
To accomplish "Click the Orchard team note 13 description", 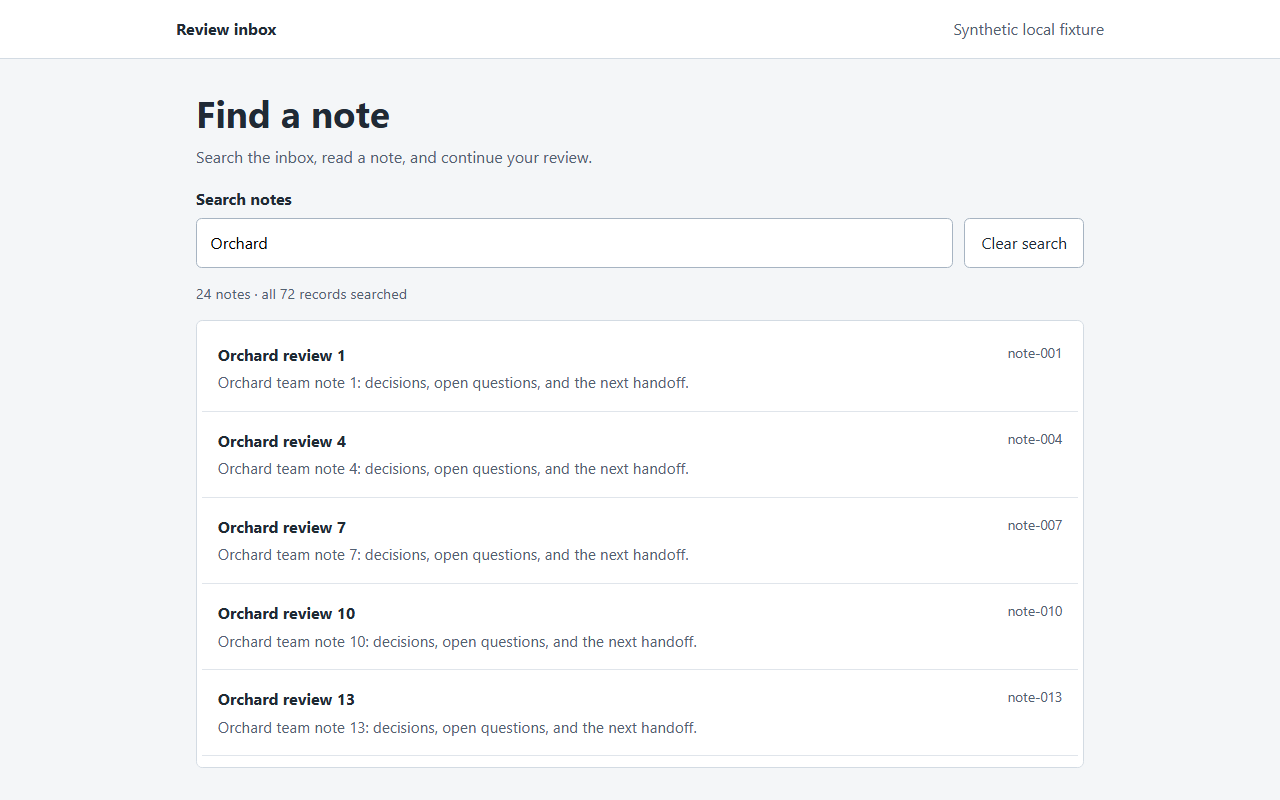I will 457,727.
